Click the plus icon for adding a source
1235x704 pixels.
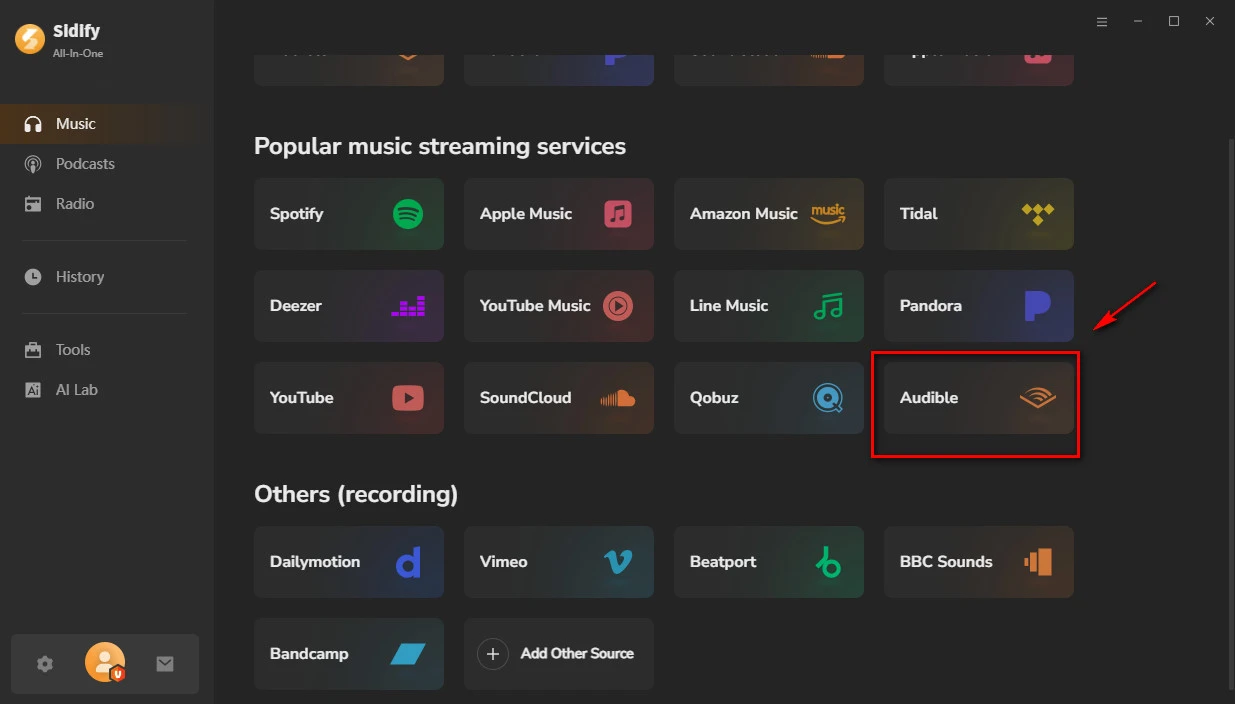tap(492, 654)
